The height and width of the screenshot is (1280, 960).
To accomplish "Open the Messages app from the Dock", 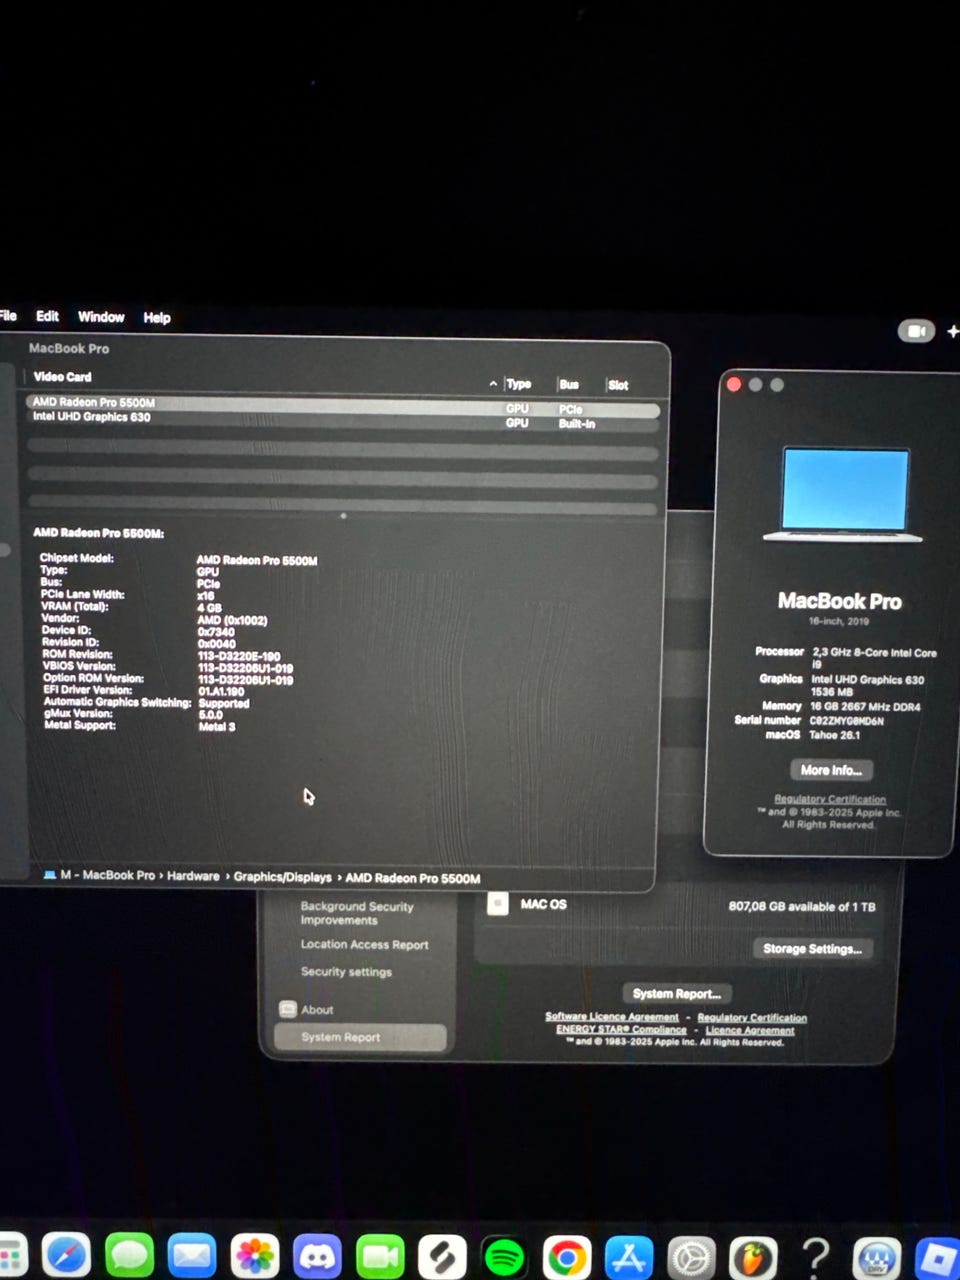I will coord(129,1256).
